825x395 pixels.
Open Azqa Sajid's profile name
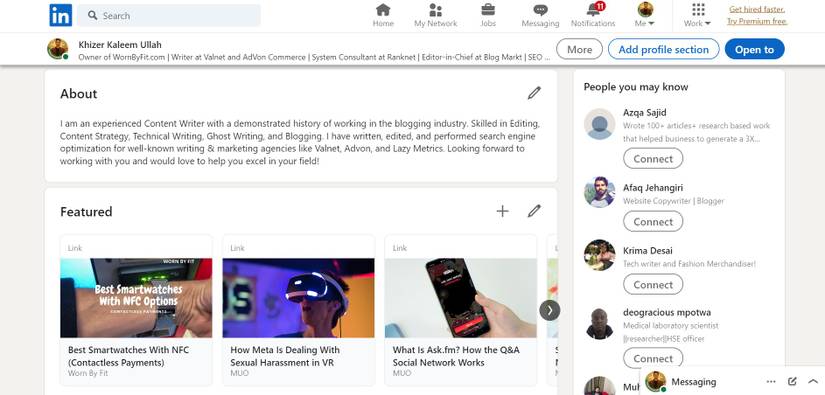click(645, 113)
